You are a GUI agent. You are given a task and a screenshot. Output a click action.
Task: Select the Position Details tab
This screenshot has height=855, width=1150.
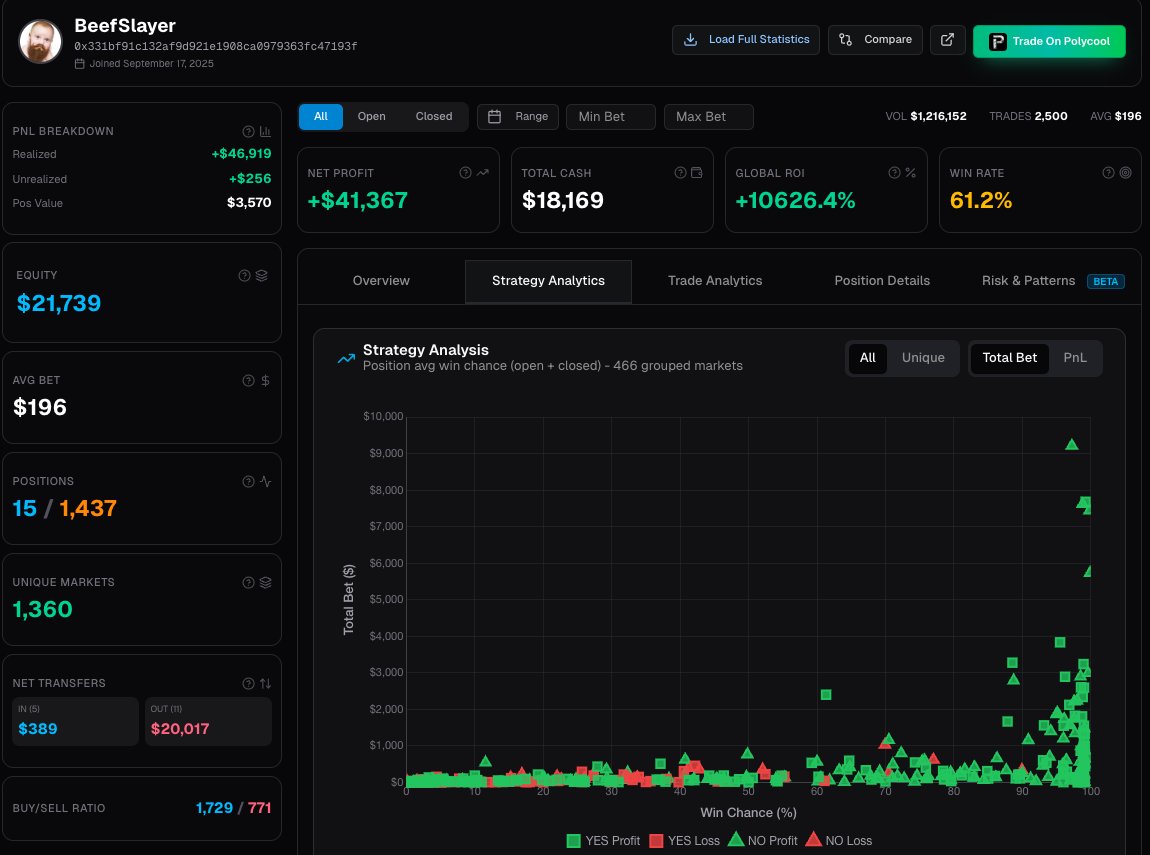tap(882, 281)
